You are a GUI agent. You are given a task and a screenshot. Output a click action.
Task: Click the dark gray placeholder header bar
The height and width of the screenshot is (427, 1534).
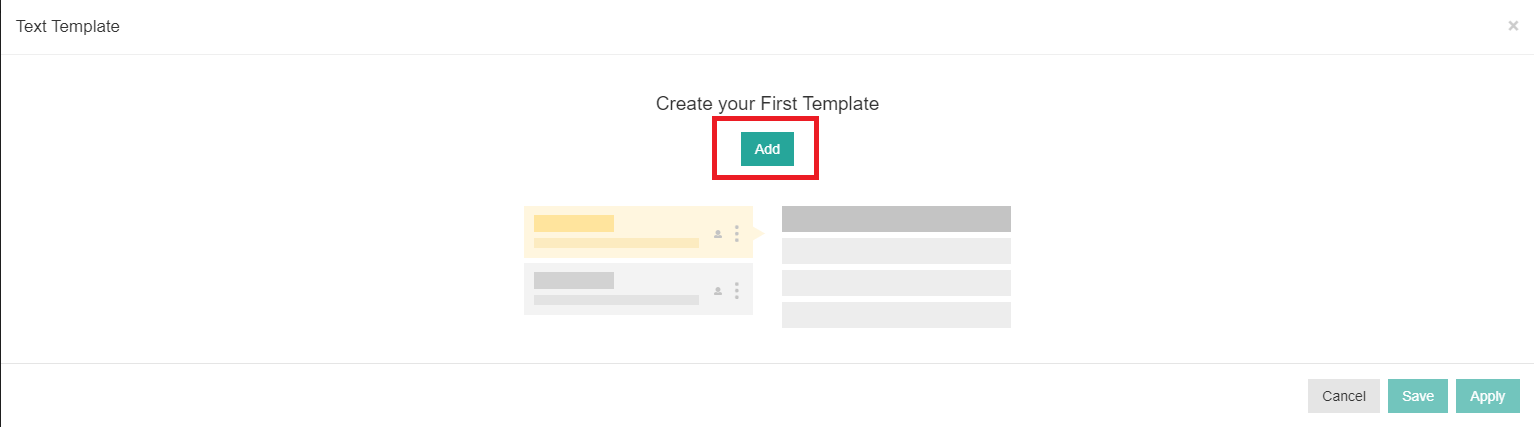tap(896, 219)
